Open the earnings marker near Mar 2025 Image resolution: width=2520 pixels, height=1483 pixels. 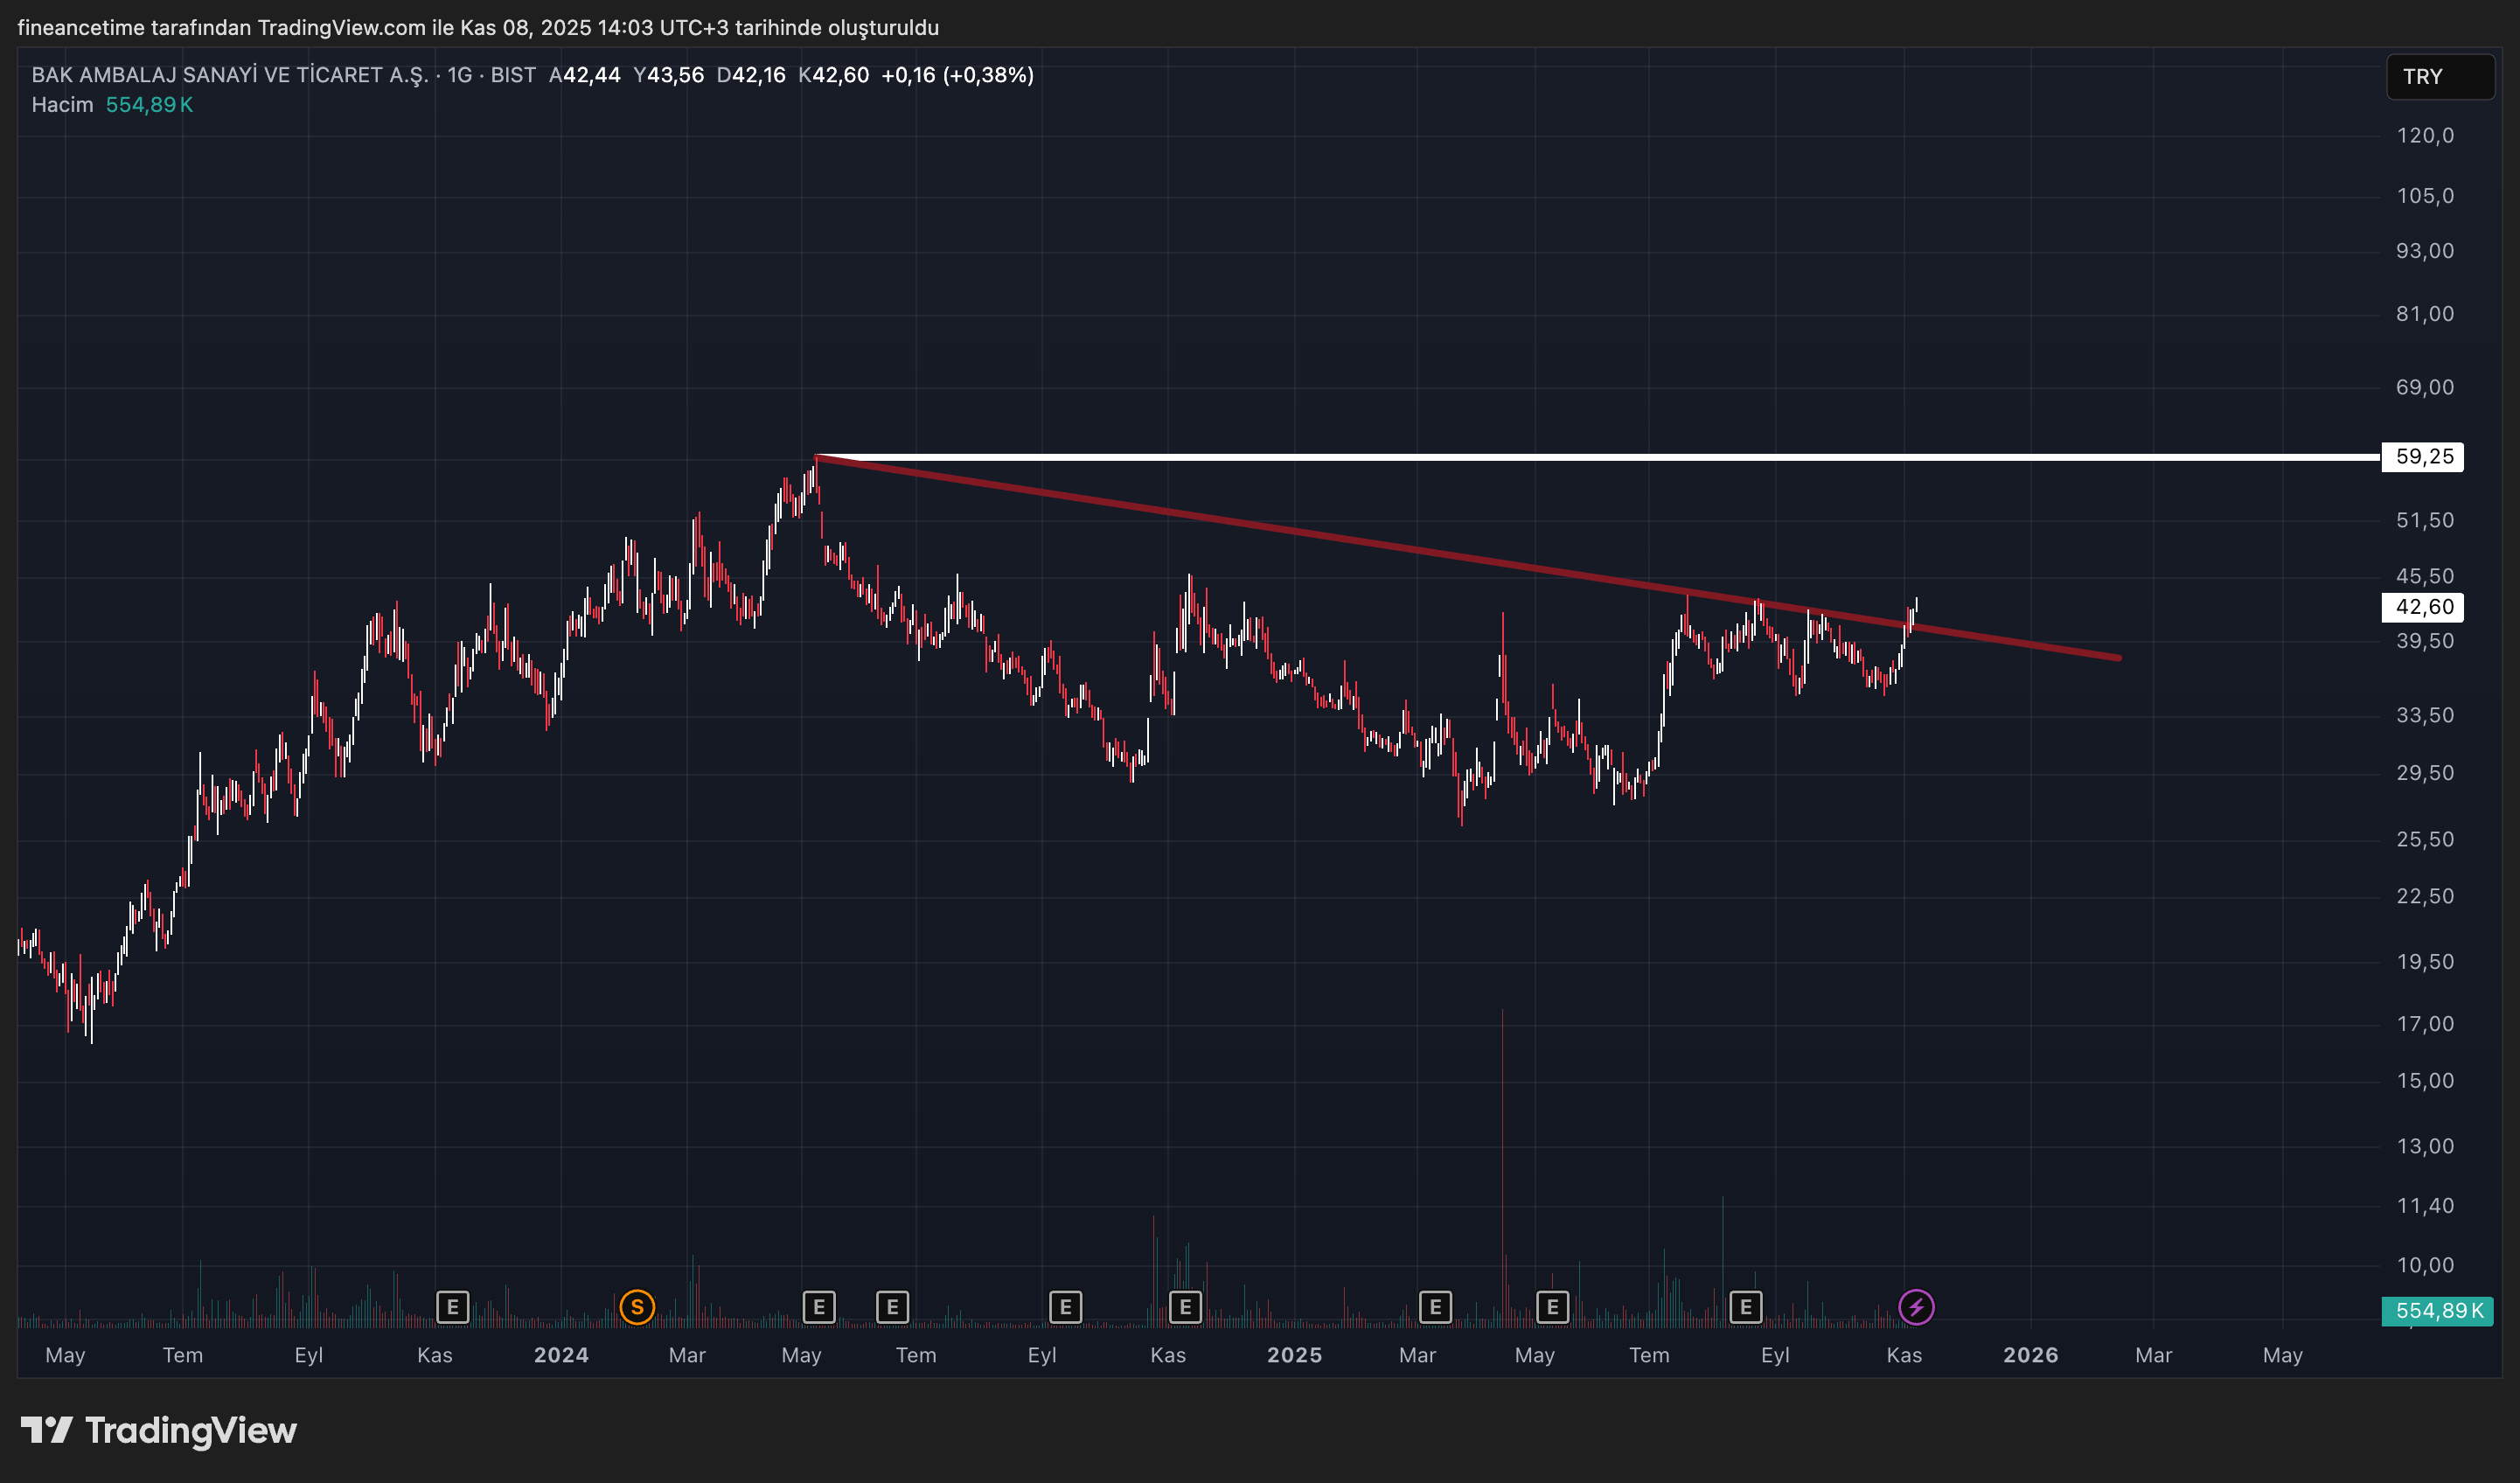click(1435, 1306)
